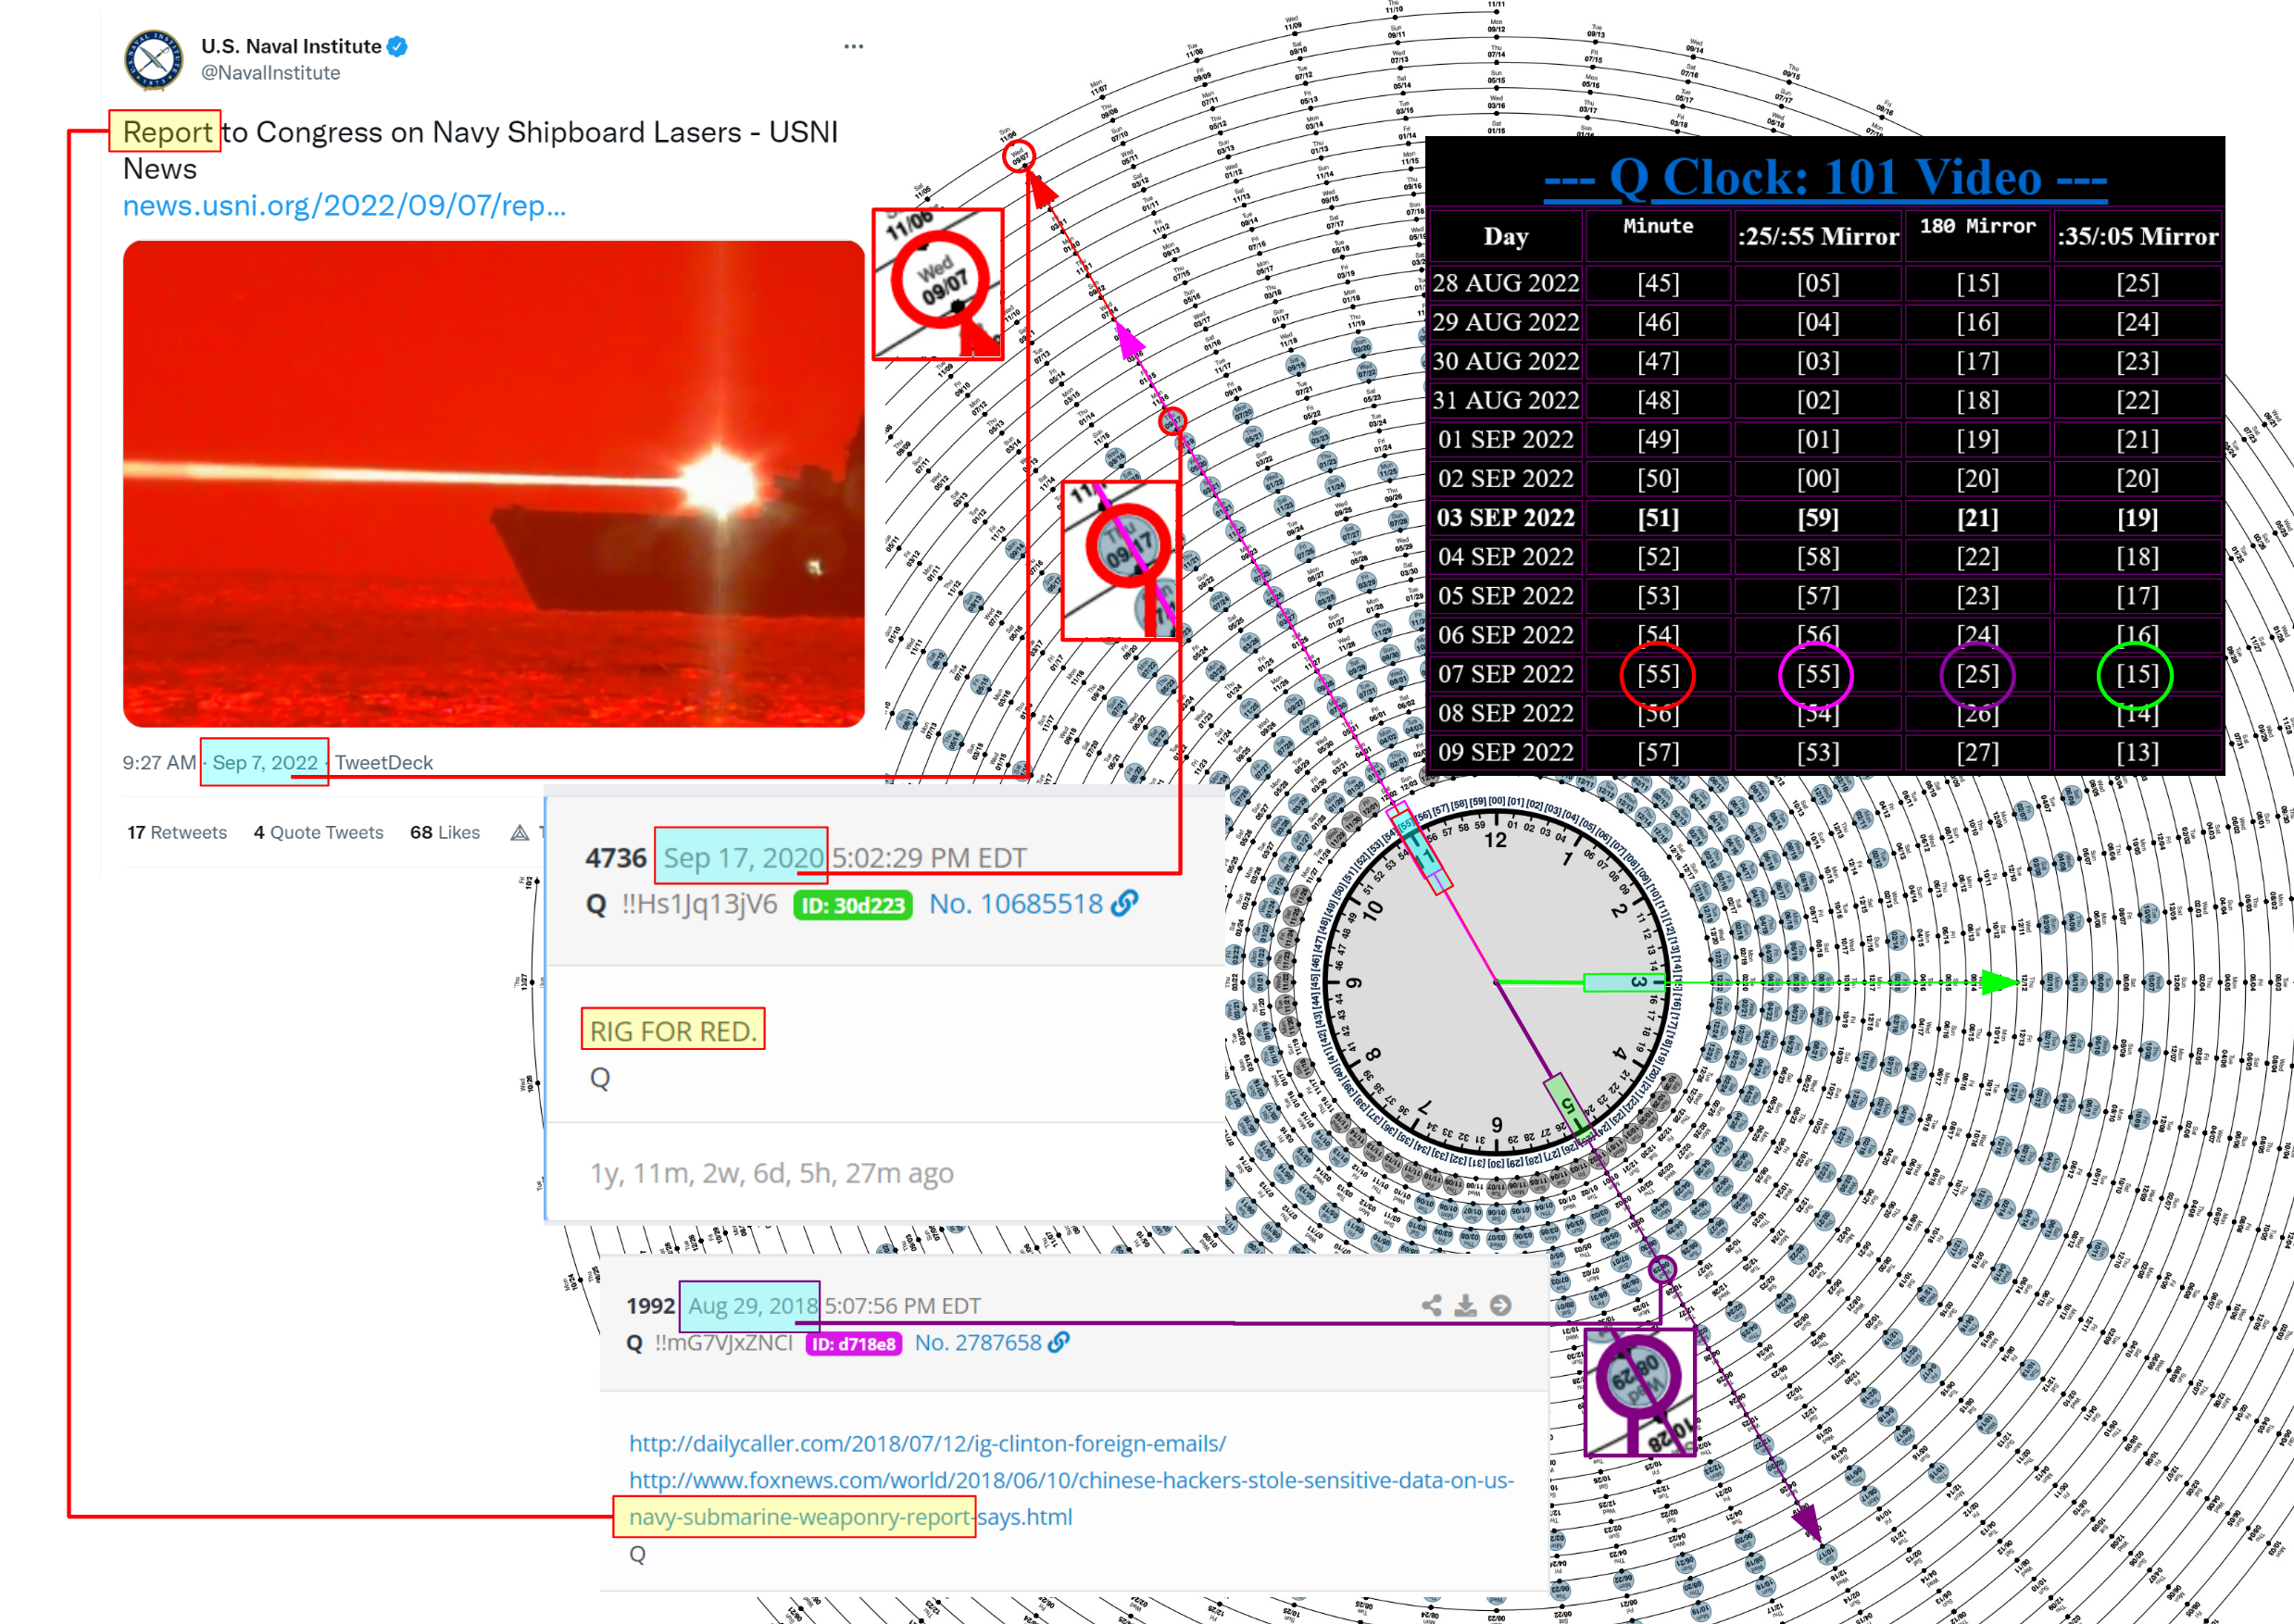
Task: Click Minute cell [51] in 03 SEP row
Action: [1658, 517]
